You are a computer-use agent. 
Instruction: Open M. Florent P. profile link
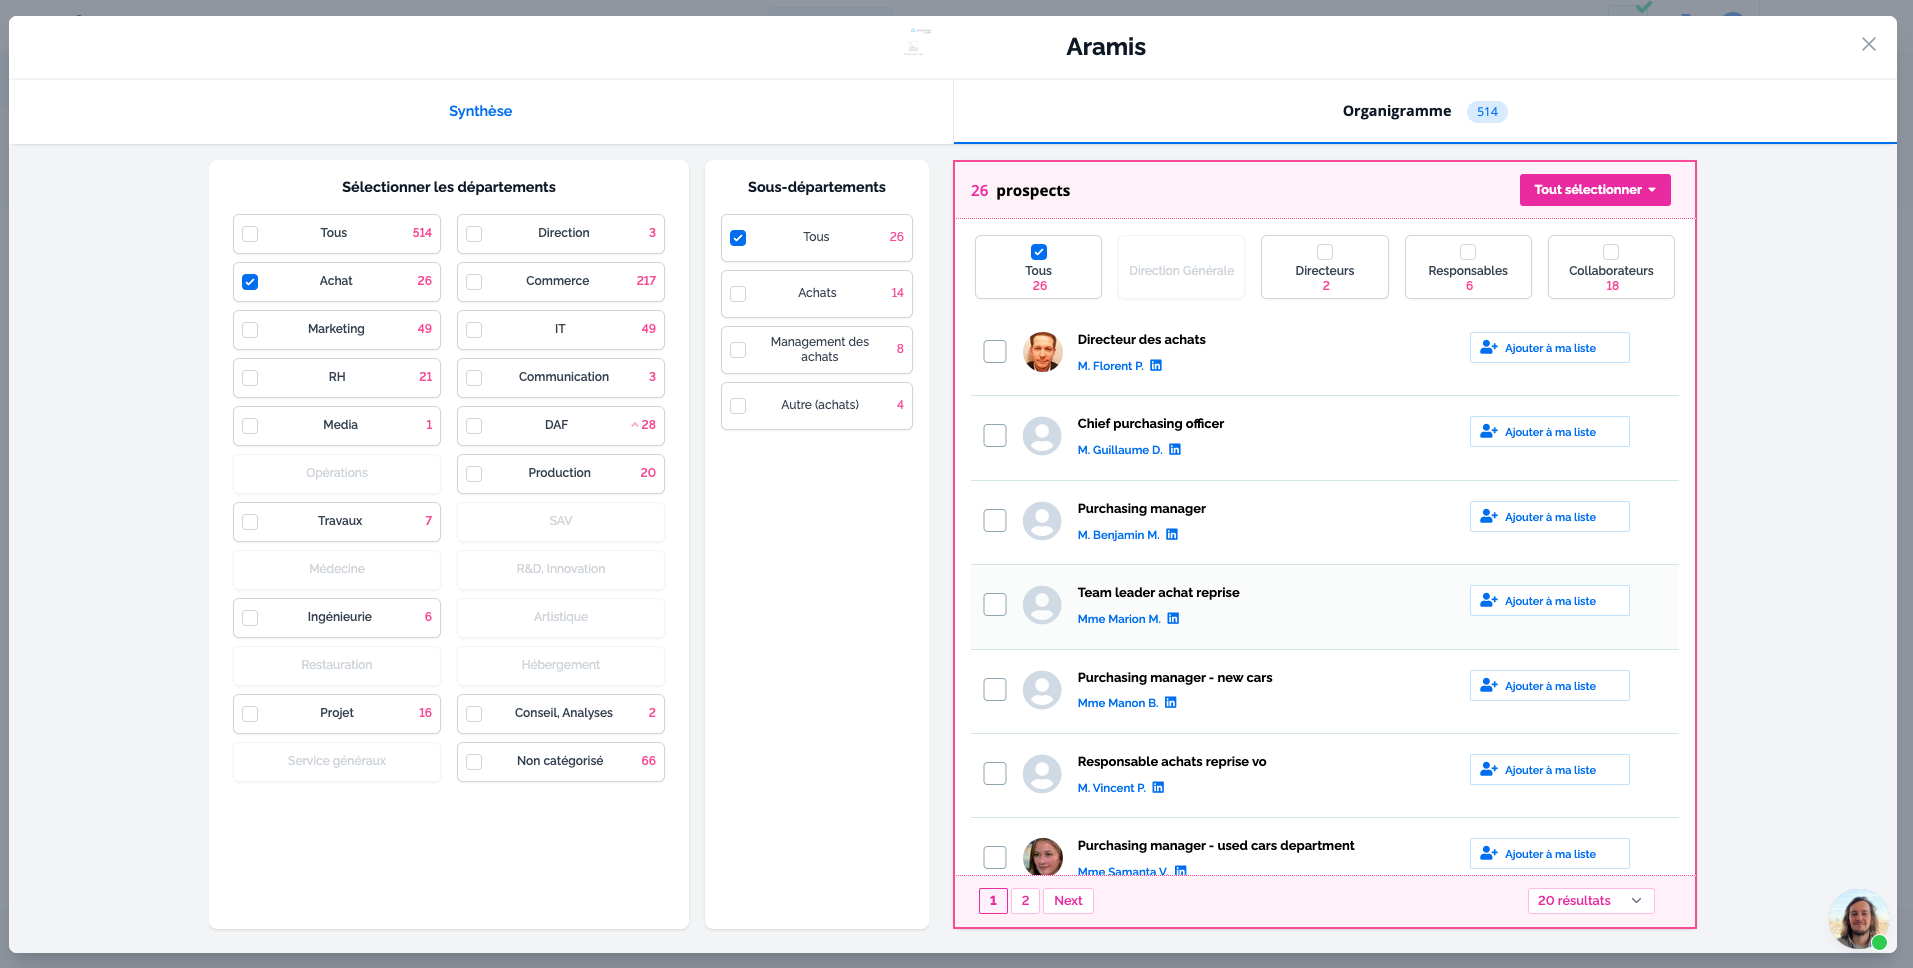[1110, 366]
